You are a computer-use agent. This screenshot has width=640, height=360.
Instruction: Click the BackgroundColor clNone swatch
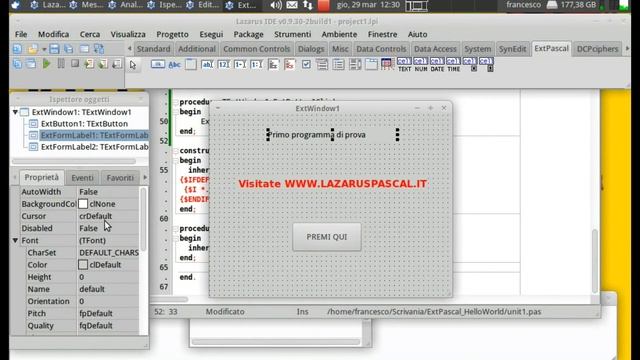click(83, 204)
